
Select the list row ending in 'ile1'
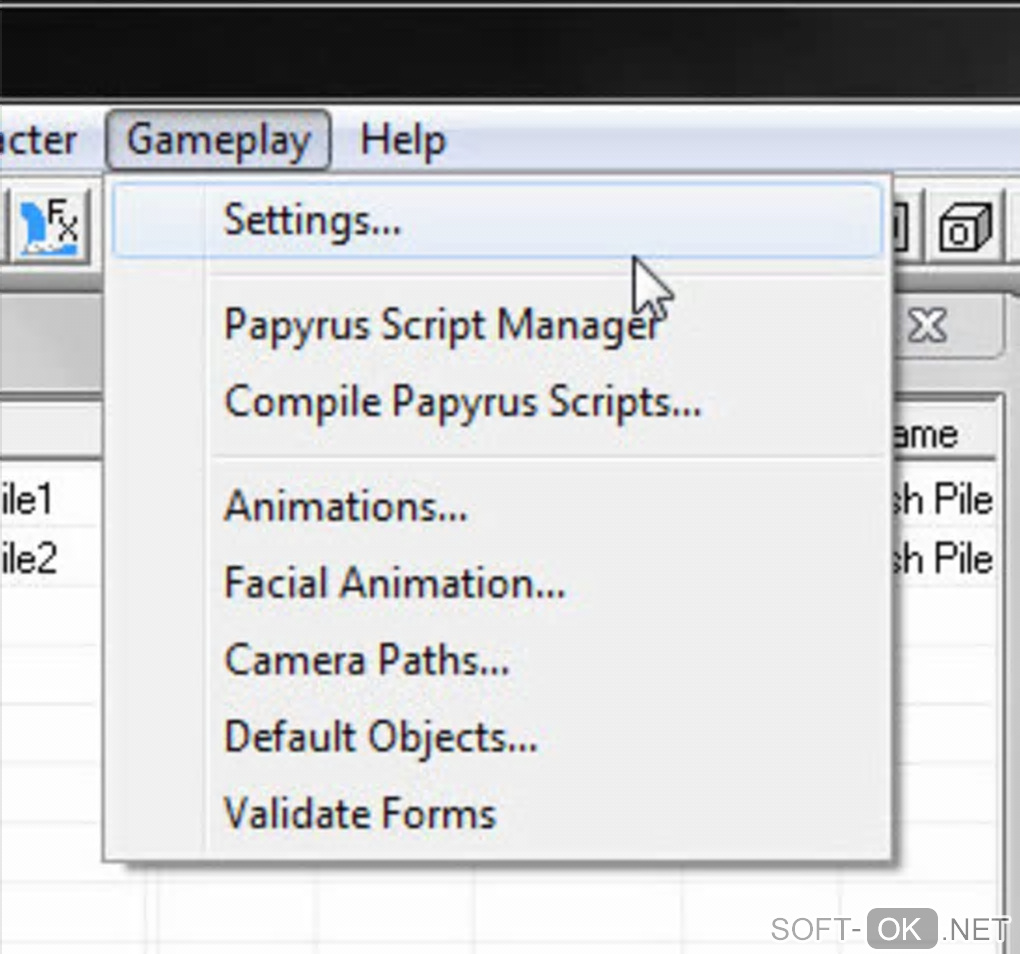(x=28, y=500)
